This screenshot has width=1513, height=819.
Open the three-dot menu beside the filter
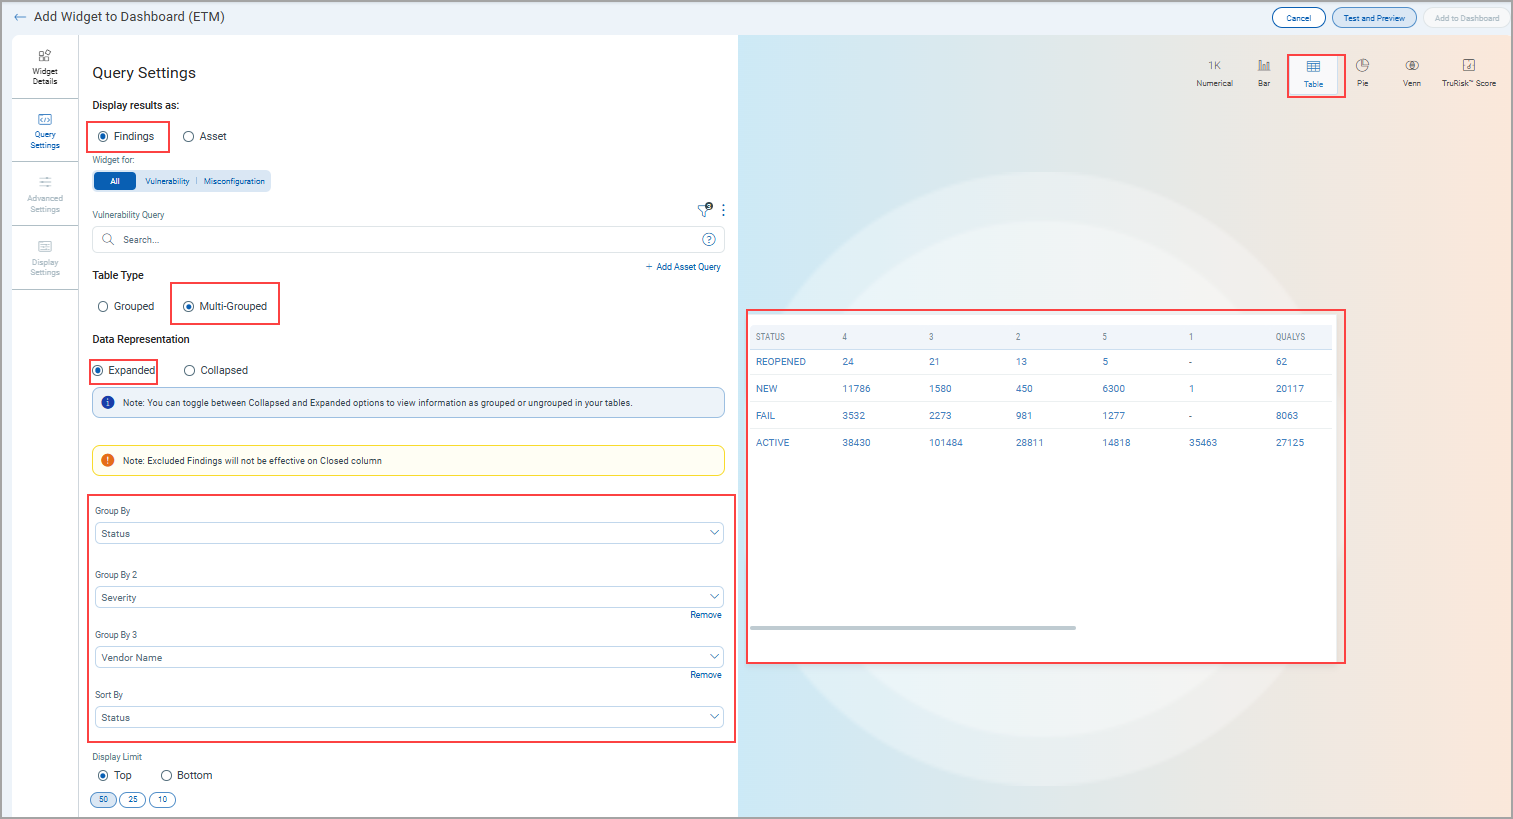tap(723, 210)
